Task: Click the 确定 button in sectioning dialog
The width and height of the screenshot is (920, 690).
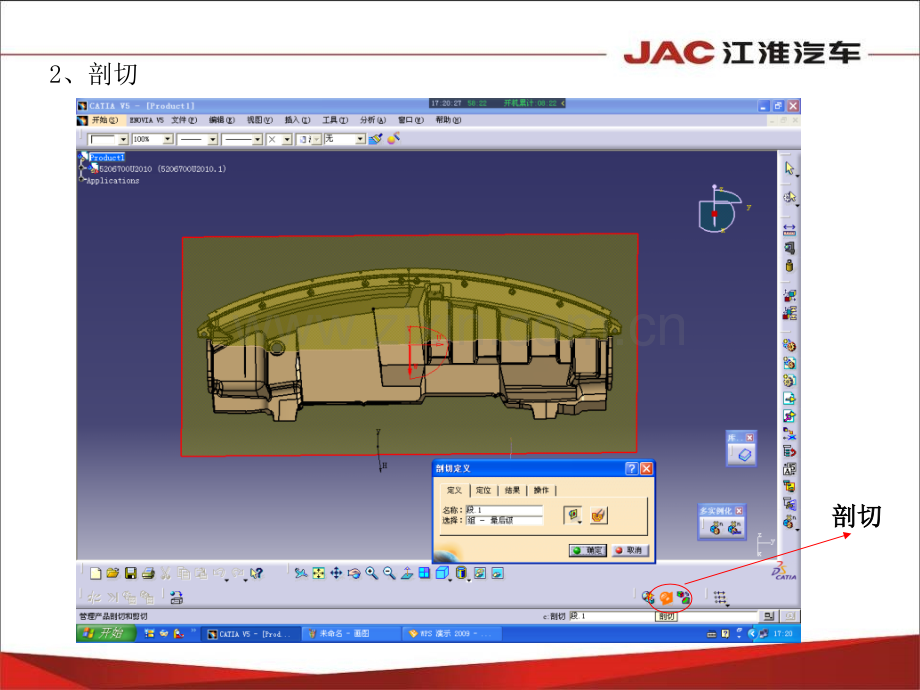Action: pyautogui.click(x=588, y=550)
